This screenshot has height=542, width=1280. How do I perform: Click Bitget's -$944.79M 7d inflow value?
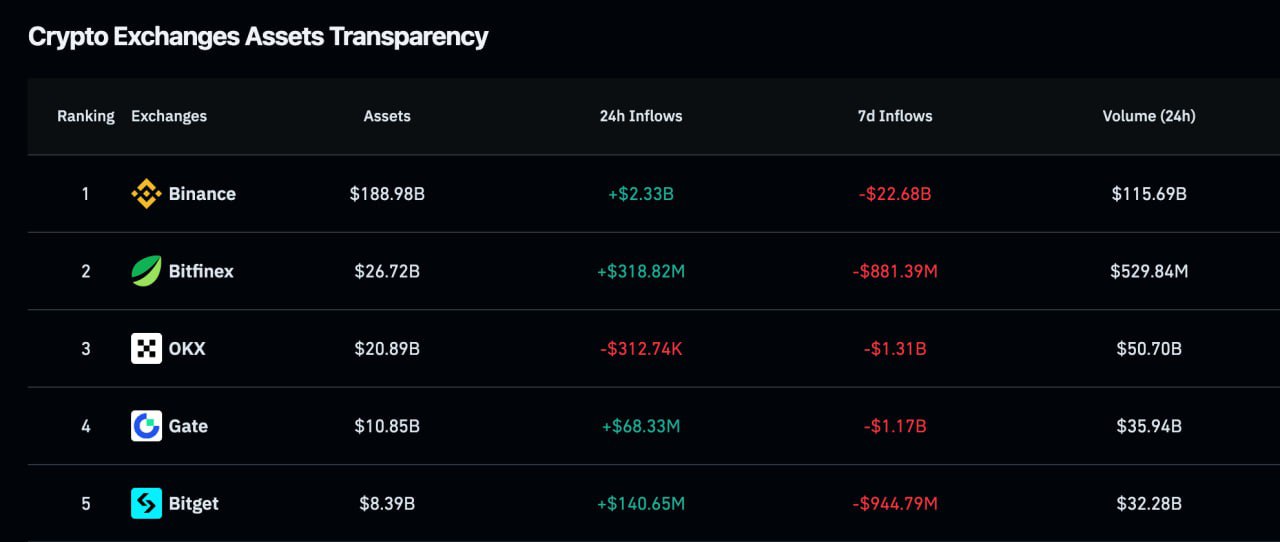[x=895, y=503]
